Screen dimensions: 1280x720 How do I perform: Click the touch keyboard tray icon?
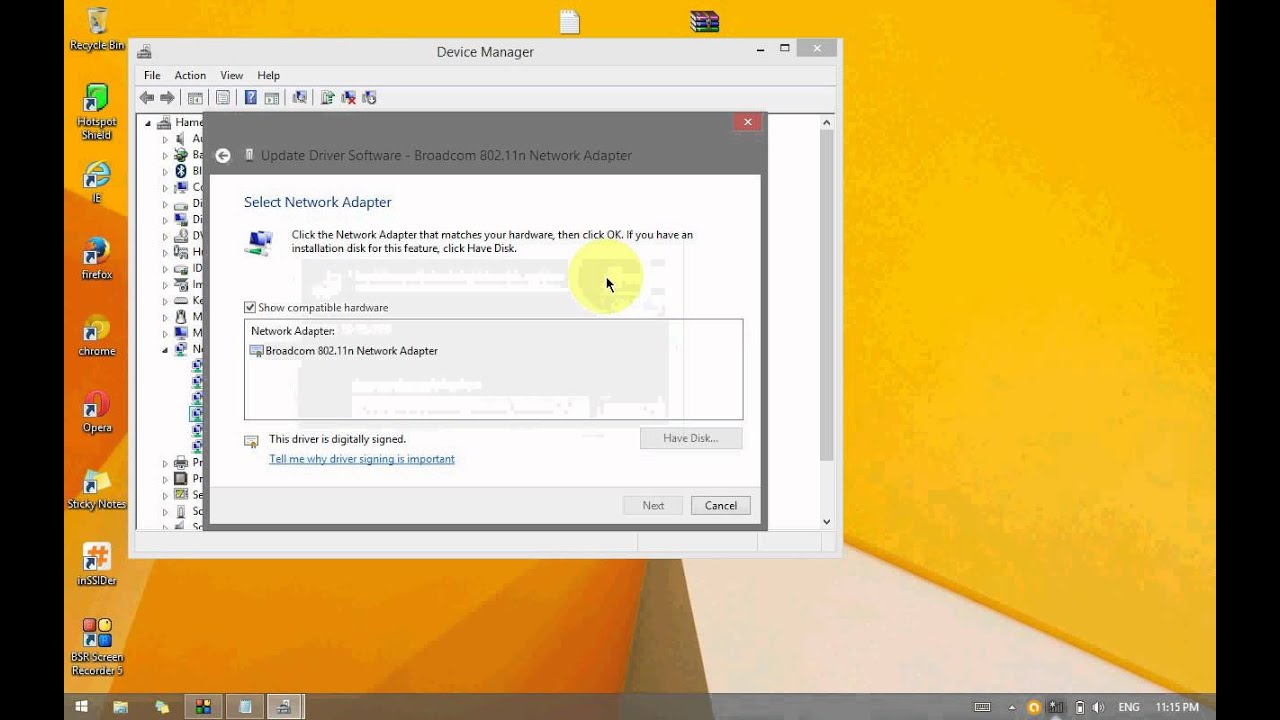[982, 707]
